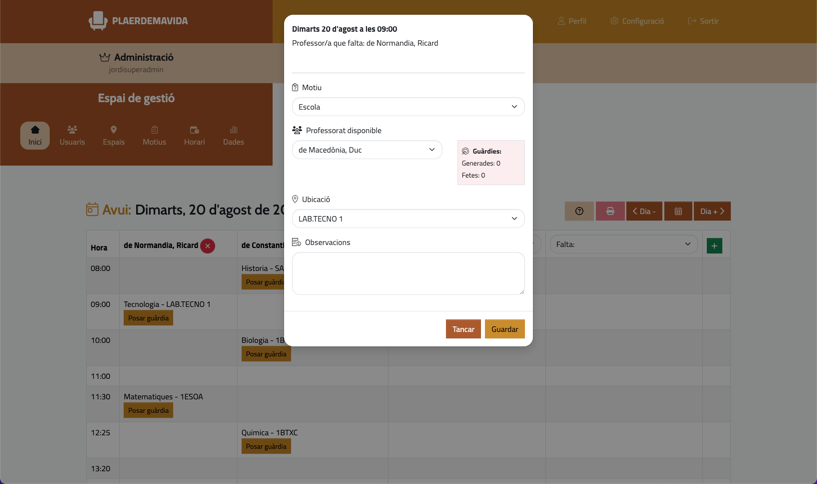This screenshot has width=817, height=484.
Task: Go to the next day with Dia +
Action: point(712,211)
